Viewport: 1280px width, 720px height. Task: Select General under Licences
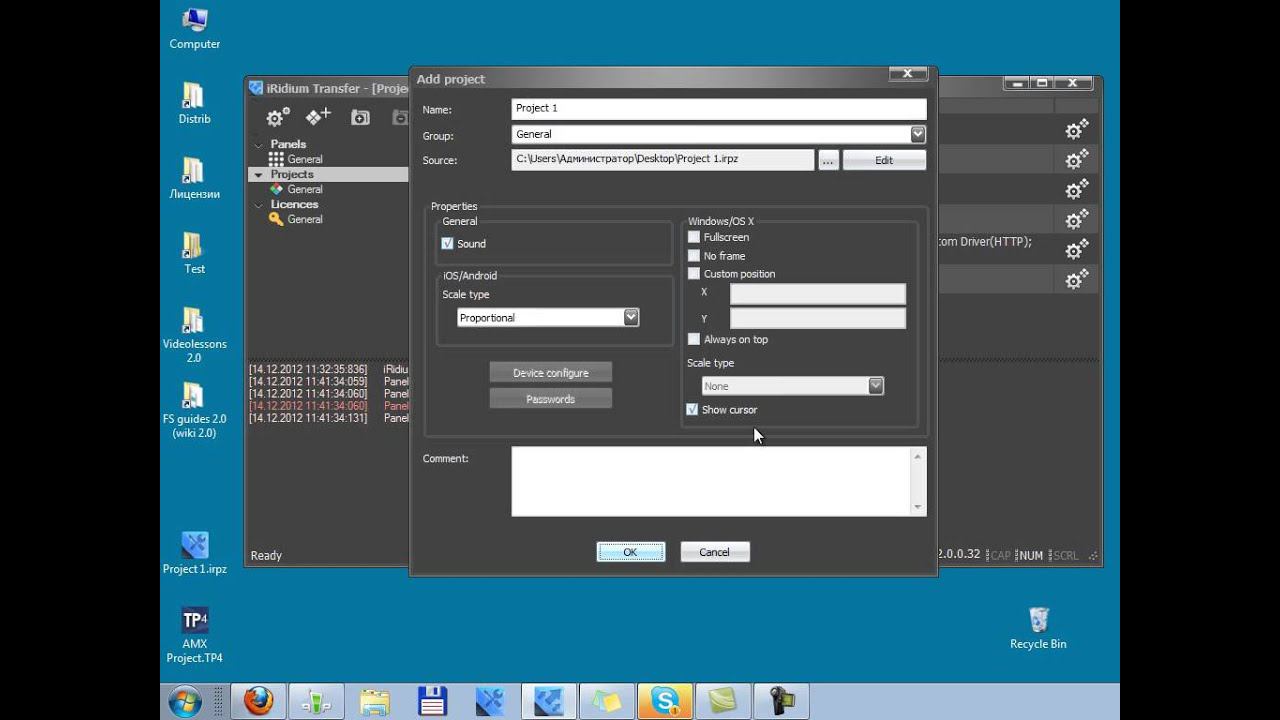coord(305,219)
